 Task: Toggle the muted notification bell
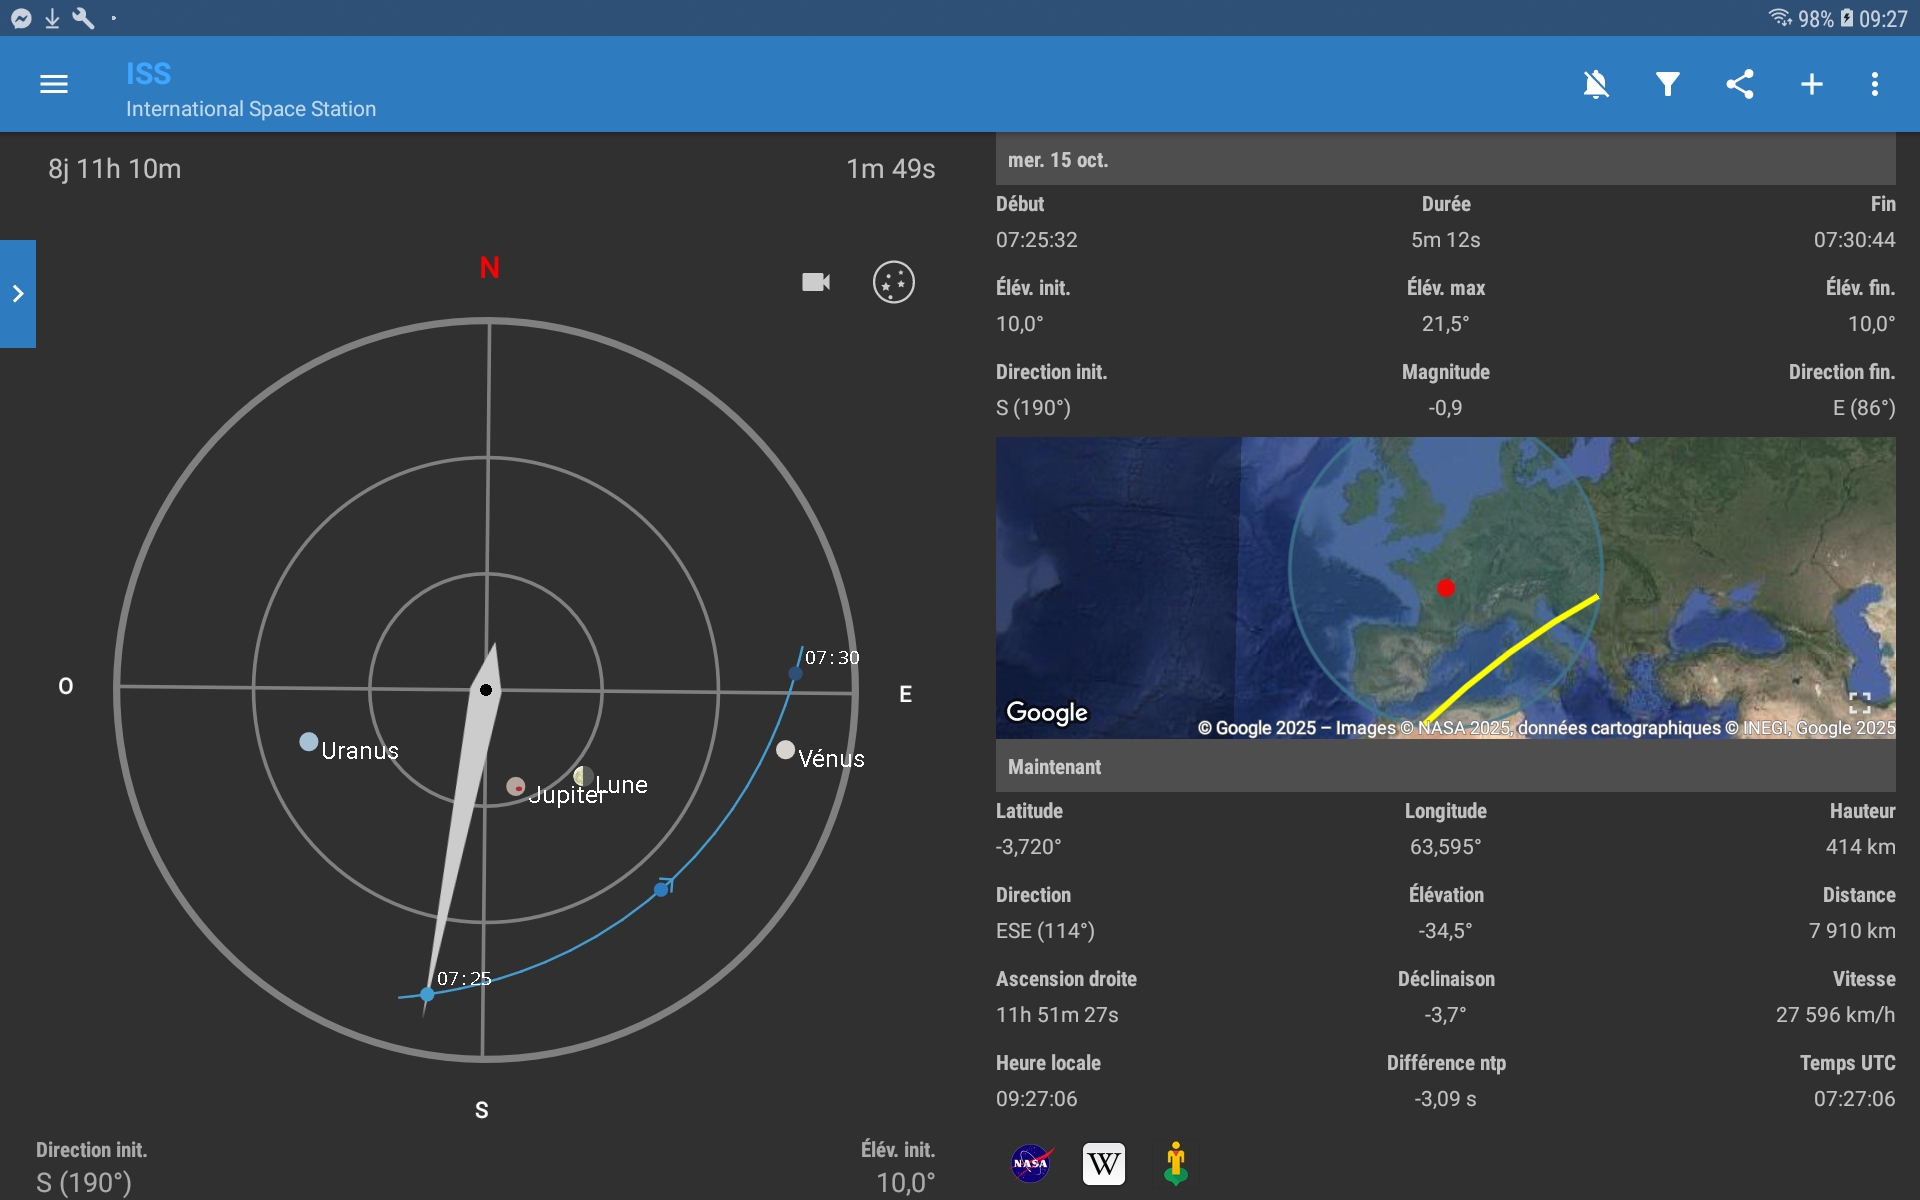coord(1596,84)
